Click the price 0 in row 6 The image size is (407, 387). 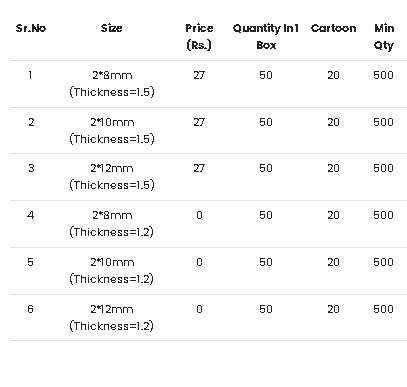pos(199,309)
